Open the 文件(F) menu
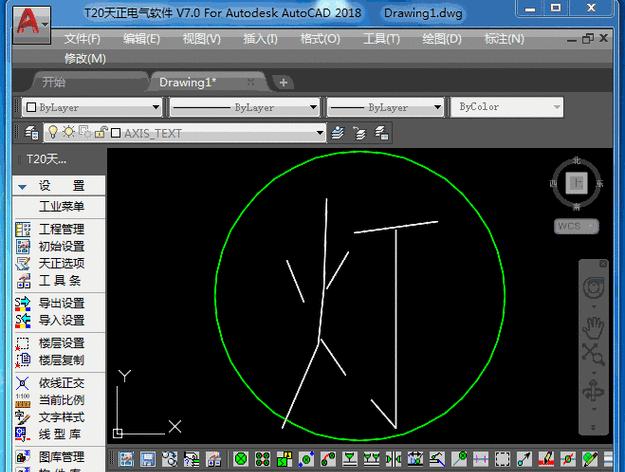The width and height of the screenshot is (625, 472). coord(82,39)
